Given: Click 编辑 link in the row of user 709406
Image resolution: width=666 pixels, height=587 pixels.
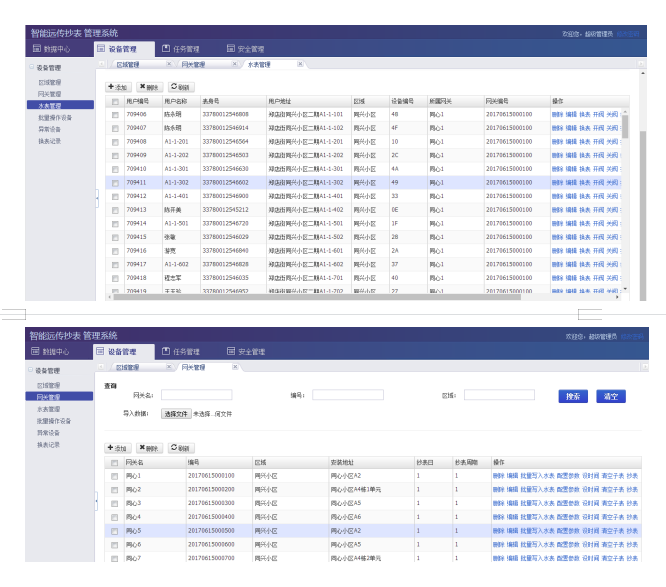Looking at the screenshot, I should click(571, 114).
